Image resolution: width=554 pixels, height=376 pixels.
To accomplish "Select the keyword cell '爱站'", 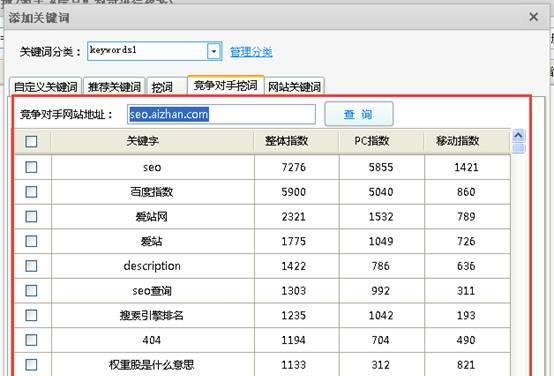I will 152,241.
